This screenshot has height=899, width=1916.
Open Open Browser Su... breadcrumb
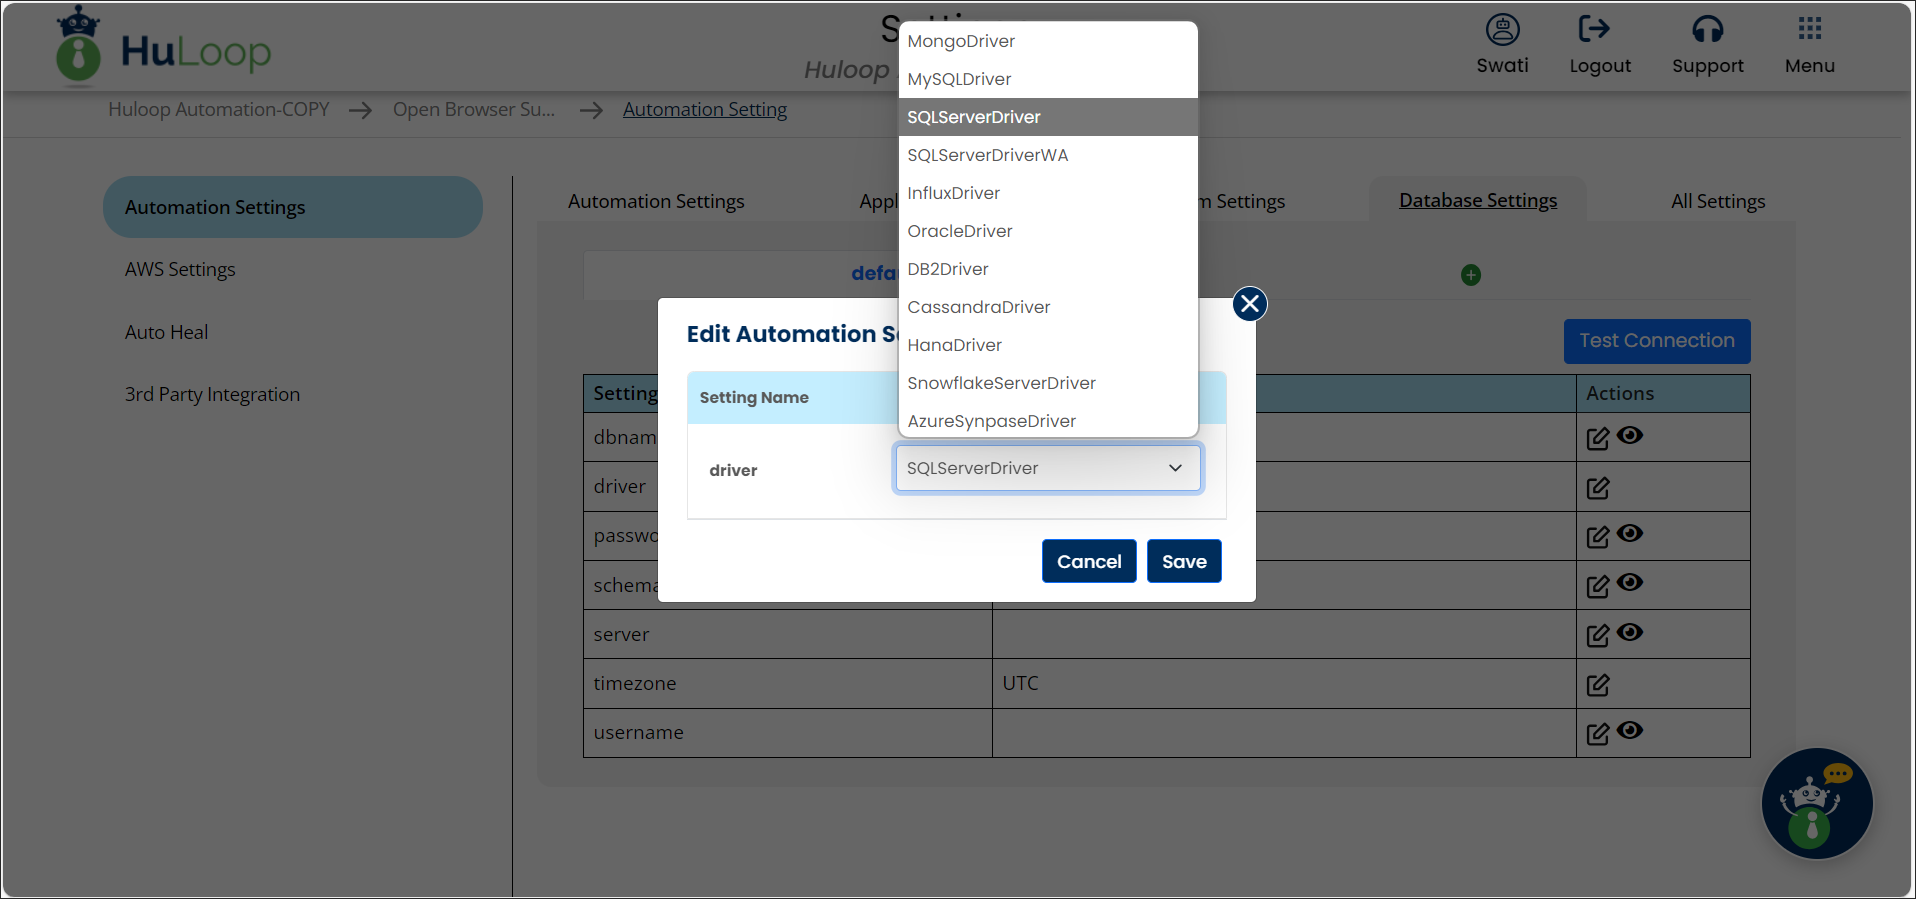pyautogui.click(x=473, y=109)
